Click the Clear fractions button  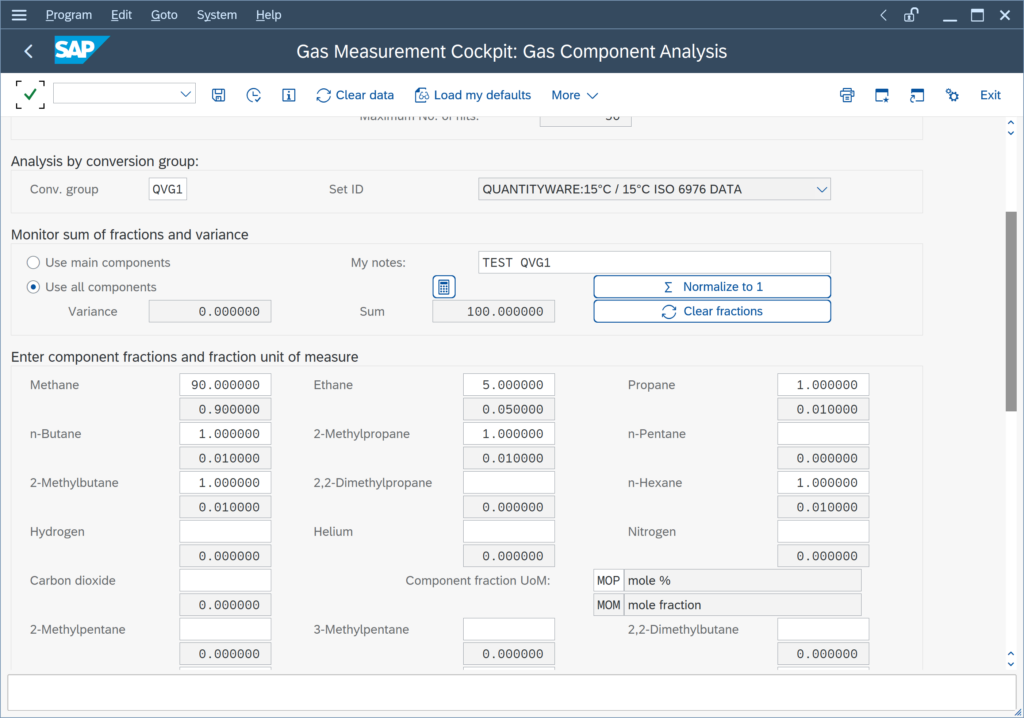coord(712,312)
